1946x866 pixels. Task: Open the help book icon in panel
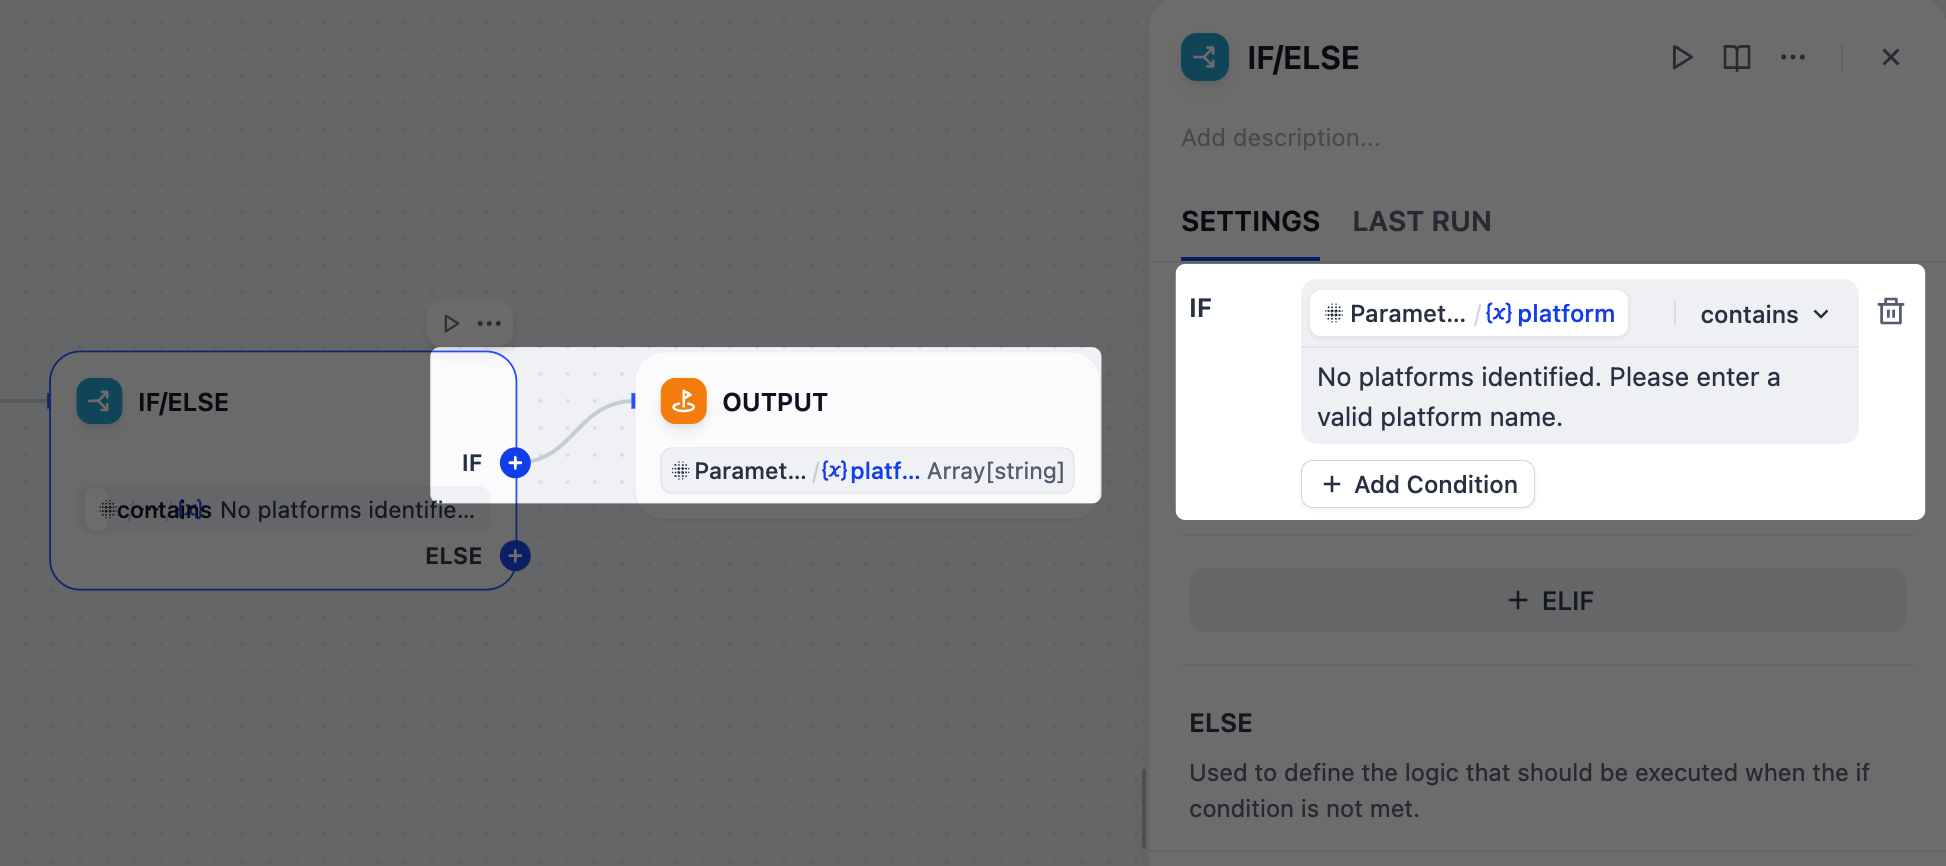tap(1737, 58)
